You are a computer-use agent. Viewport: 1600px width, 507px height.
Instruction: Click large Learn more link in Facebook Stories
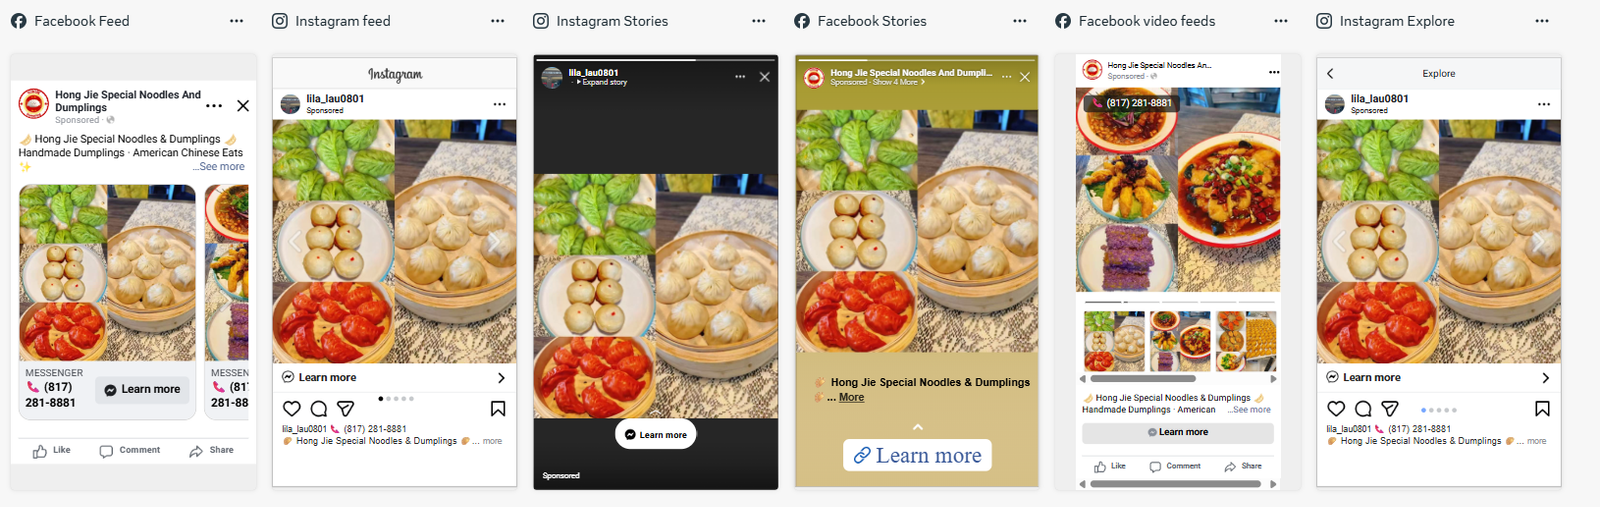pos(917,455)
